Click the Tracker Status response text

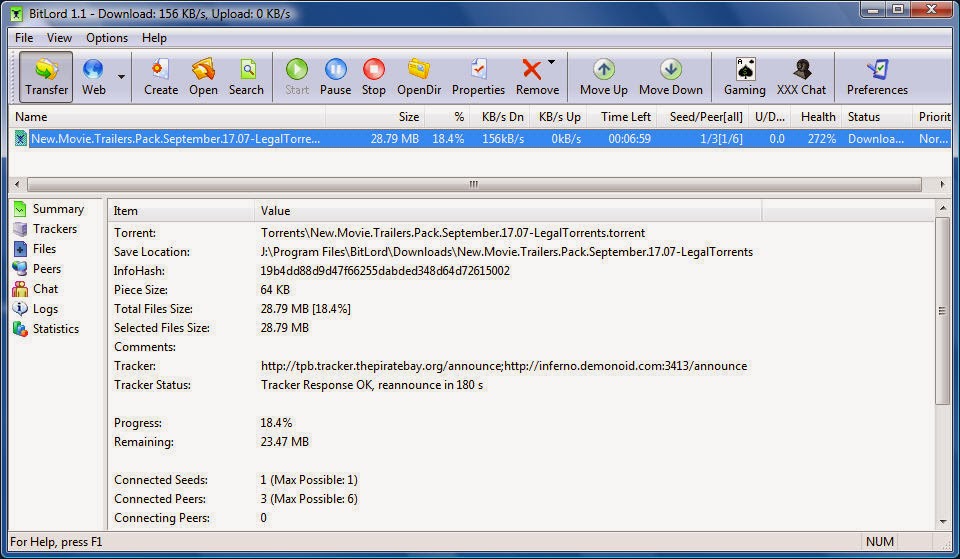point(372,385)
